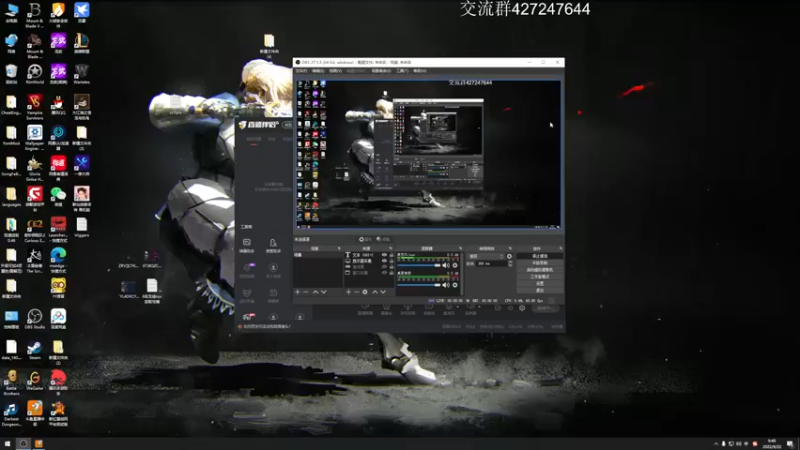800x450 pixels.
Task: Click 工作室模式 button
Action: click(540, 277)
